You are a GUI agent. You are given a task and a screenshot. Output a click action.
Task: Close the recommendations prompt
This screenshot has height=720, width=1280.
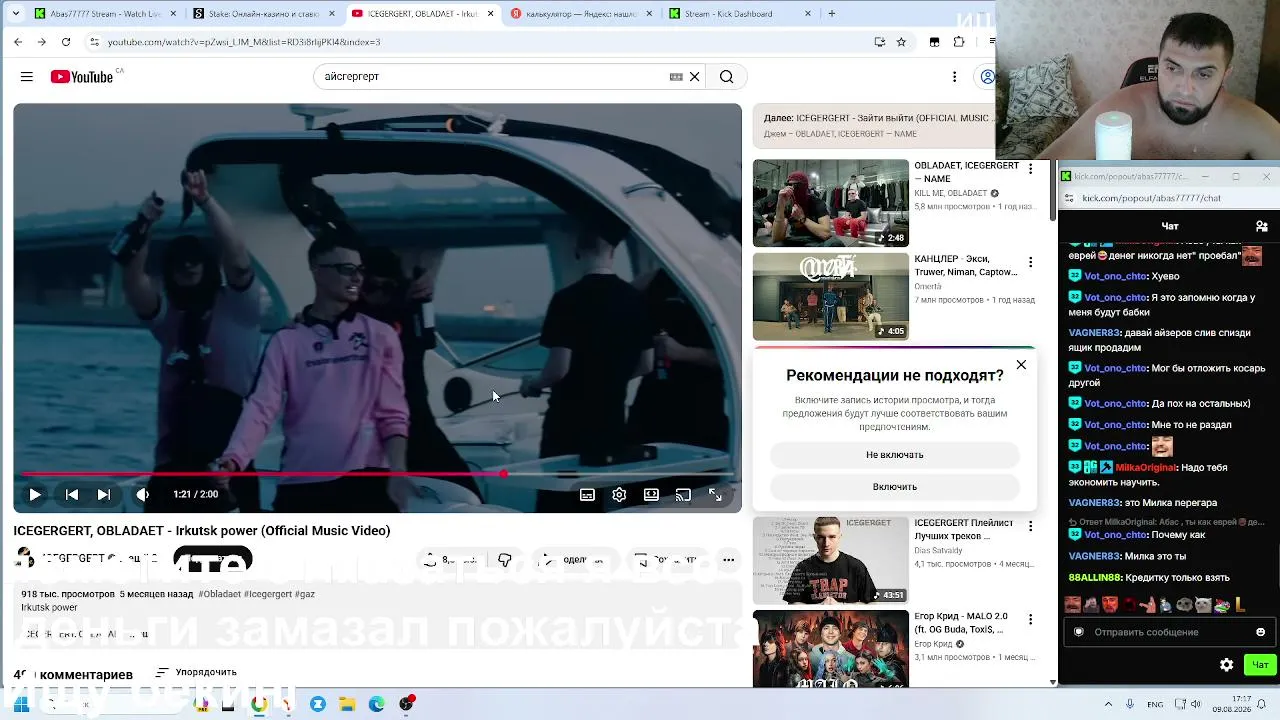coord(1021,365)
